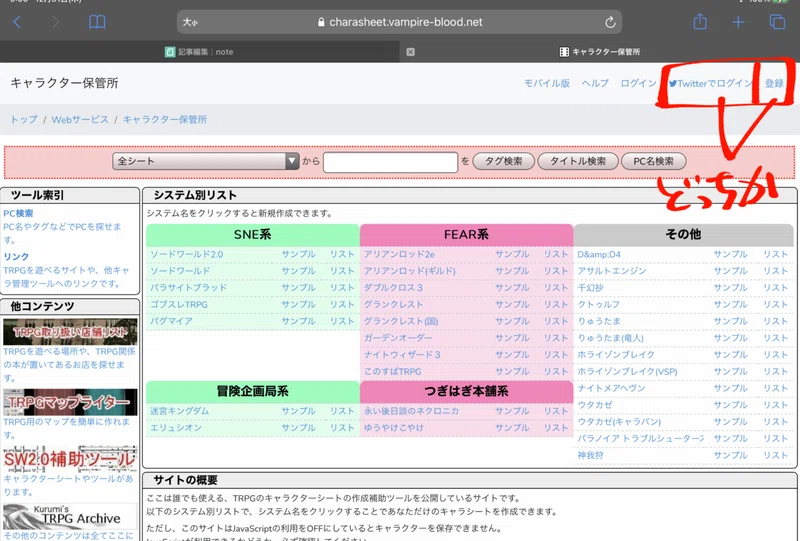Create a ホライゾンブレイク(VSP) sheet
Viewport: 800px width, 541px height.
coord(627,372)
